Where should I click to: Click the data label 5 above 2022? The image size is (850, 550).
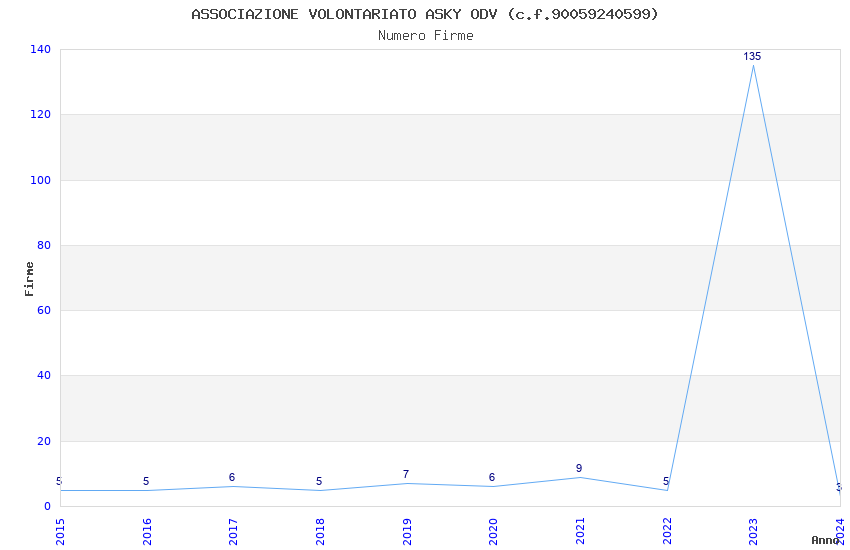666,481
